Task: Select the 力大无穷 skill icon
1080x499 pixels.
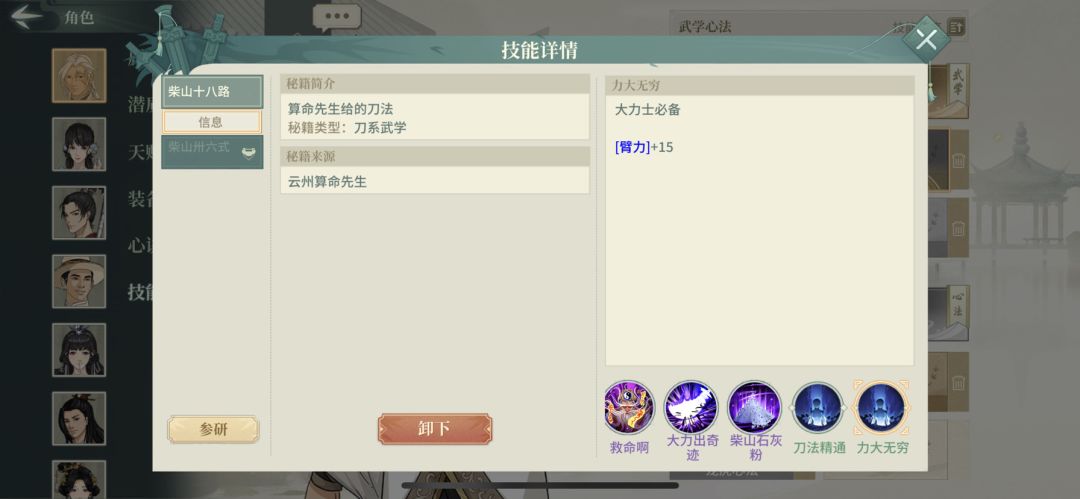Action: point(882,407)
